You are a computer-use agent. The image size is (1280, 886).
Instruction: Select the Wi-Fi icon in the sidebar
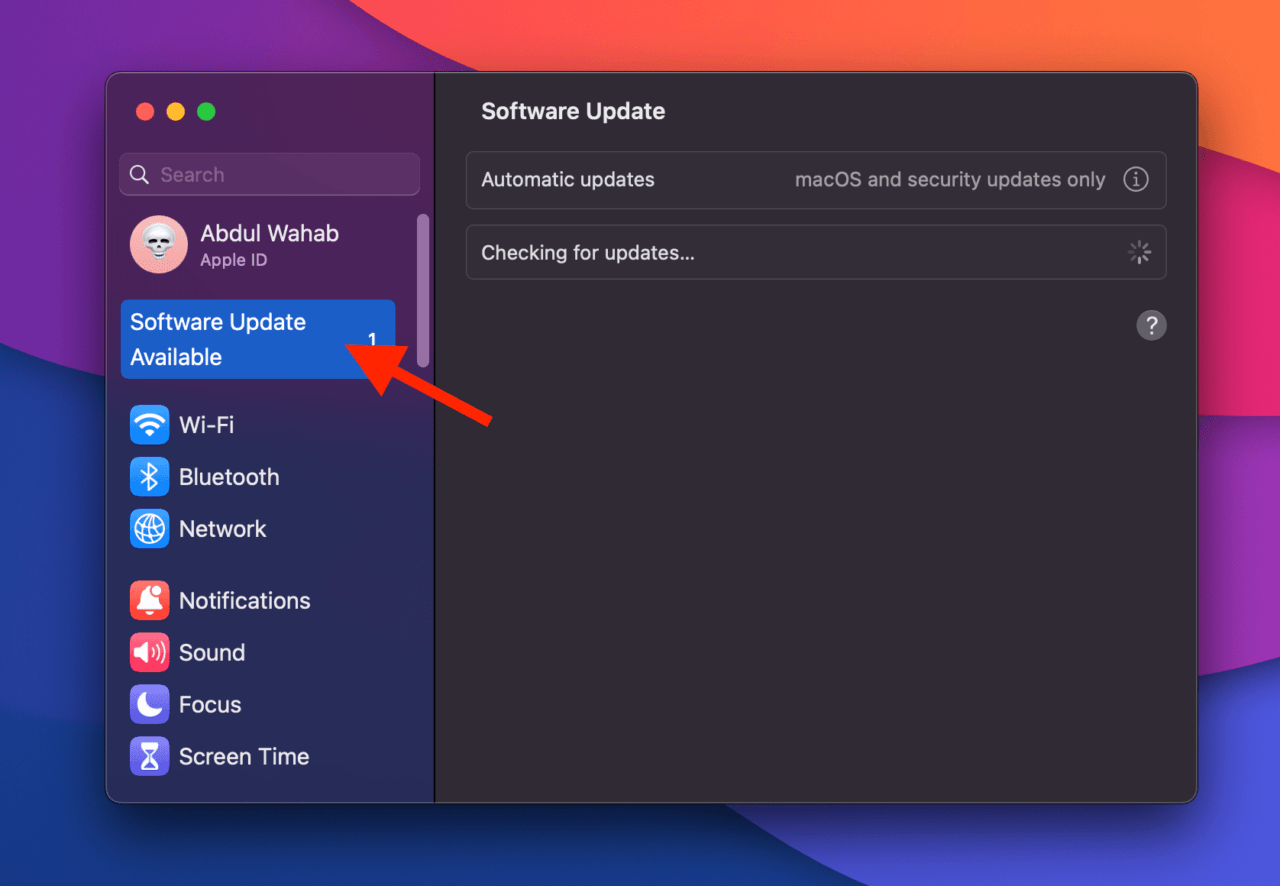(x=148, y=425)
